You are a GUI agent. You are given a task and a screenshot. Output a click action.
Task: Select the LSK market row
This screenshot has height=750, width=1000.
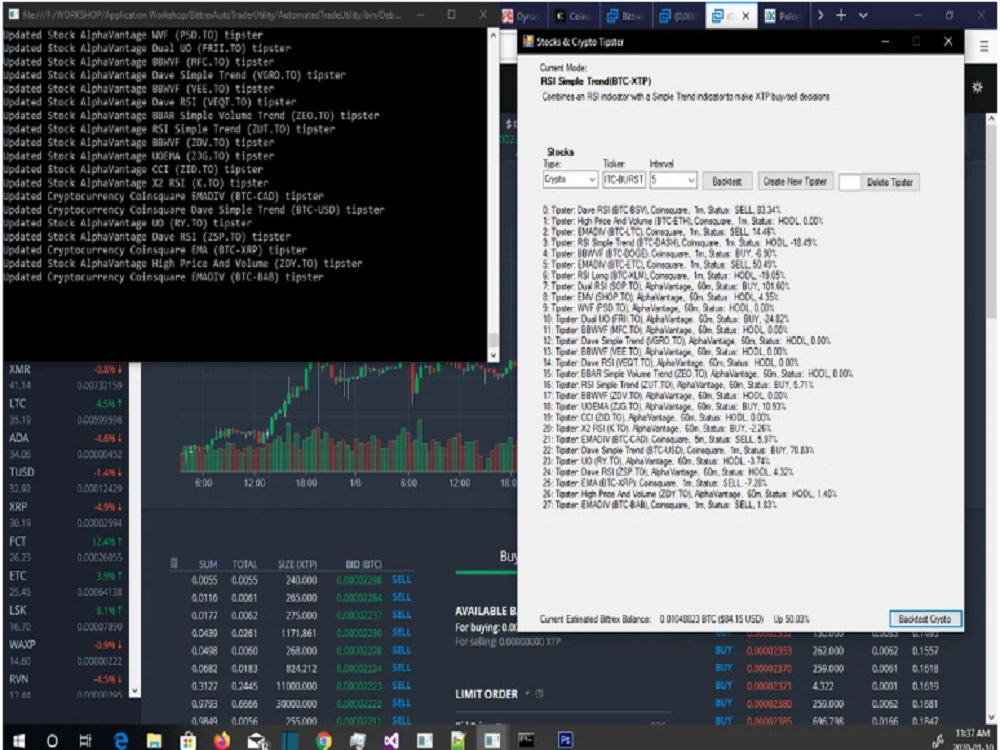66,618
